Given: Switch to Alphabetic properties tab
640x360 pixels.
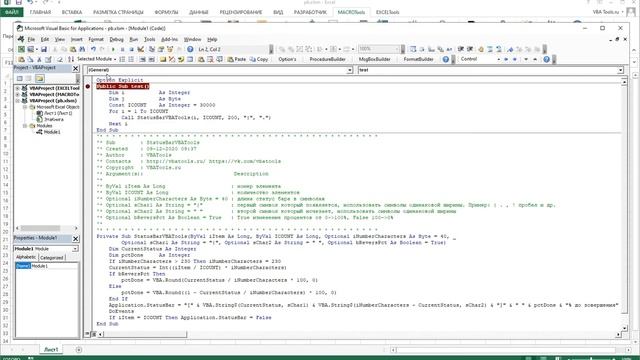Looking at the screenshot, I should click(26, 257).
